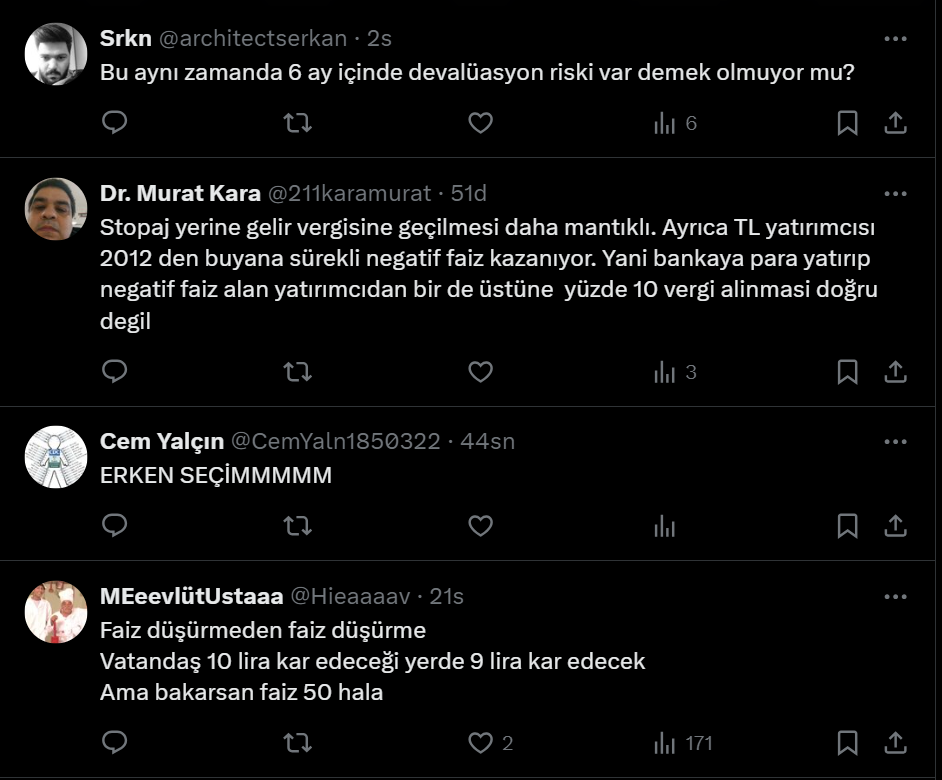Open more options for Srkn's tweet

896,39
